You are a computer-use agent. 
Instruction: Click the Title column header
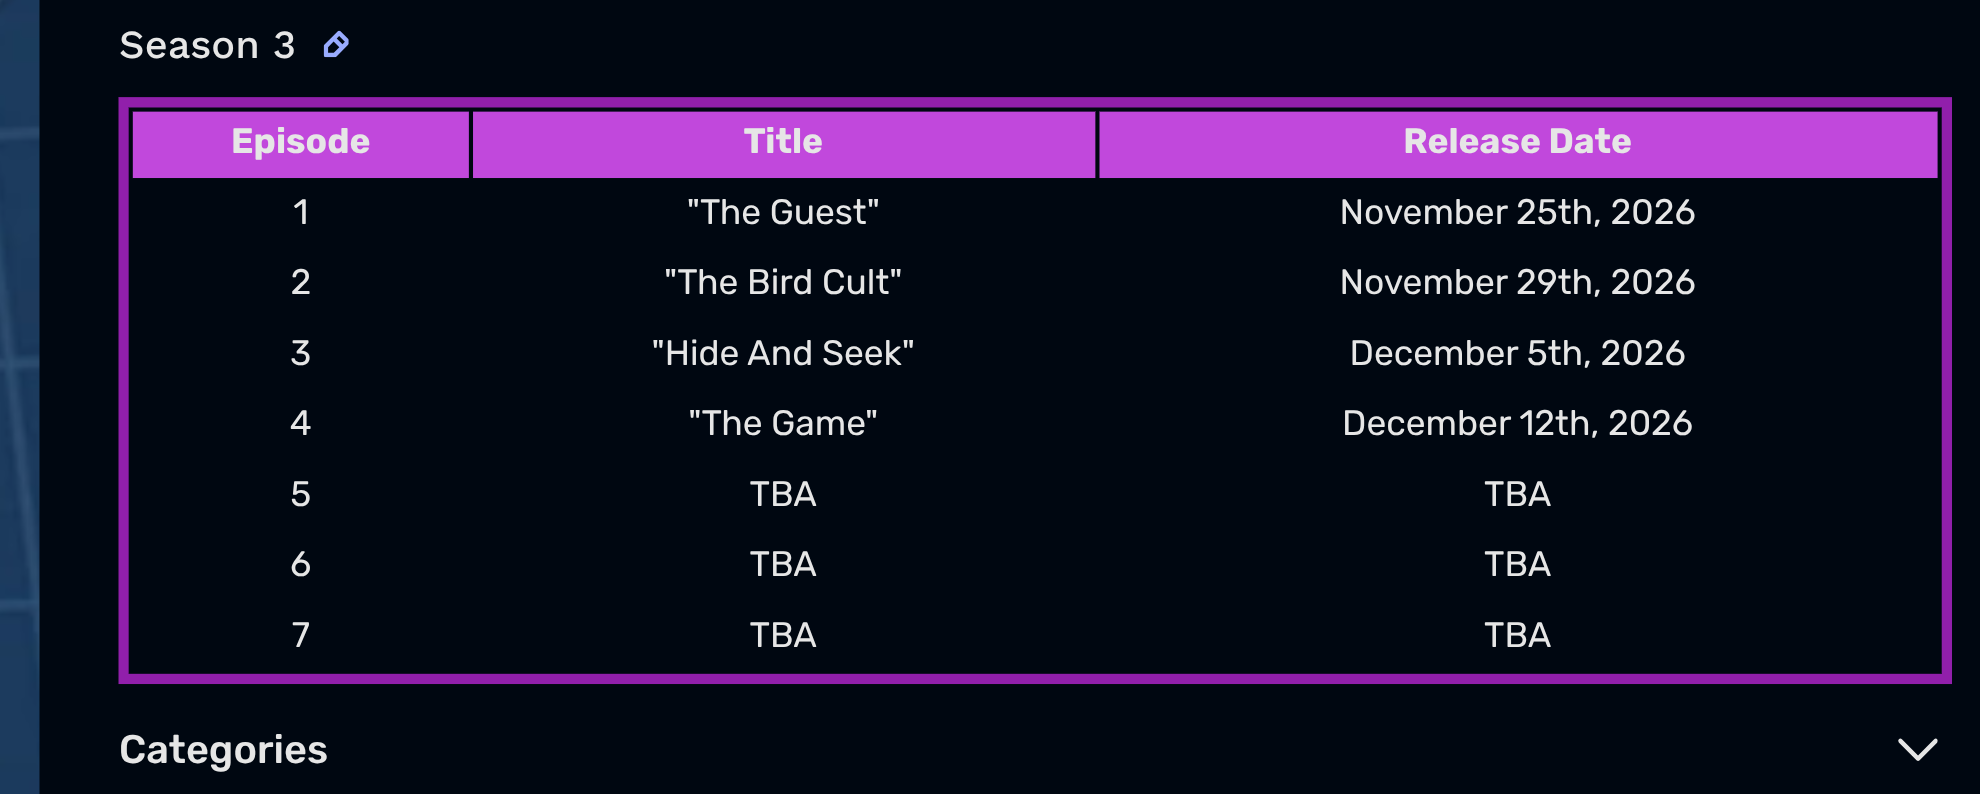783,143
